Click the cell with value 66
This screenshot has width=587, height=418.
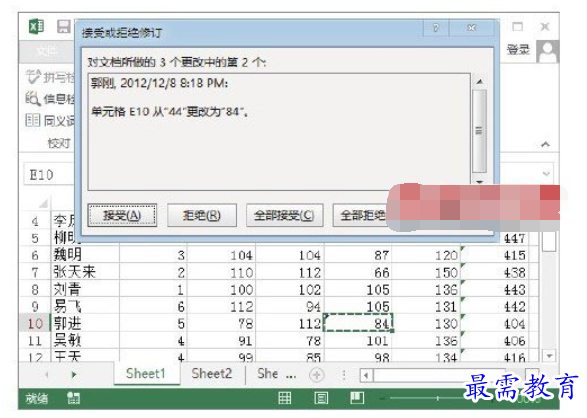(x=358, y=272)
